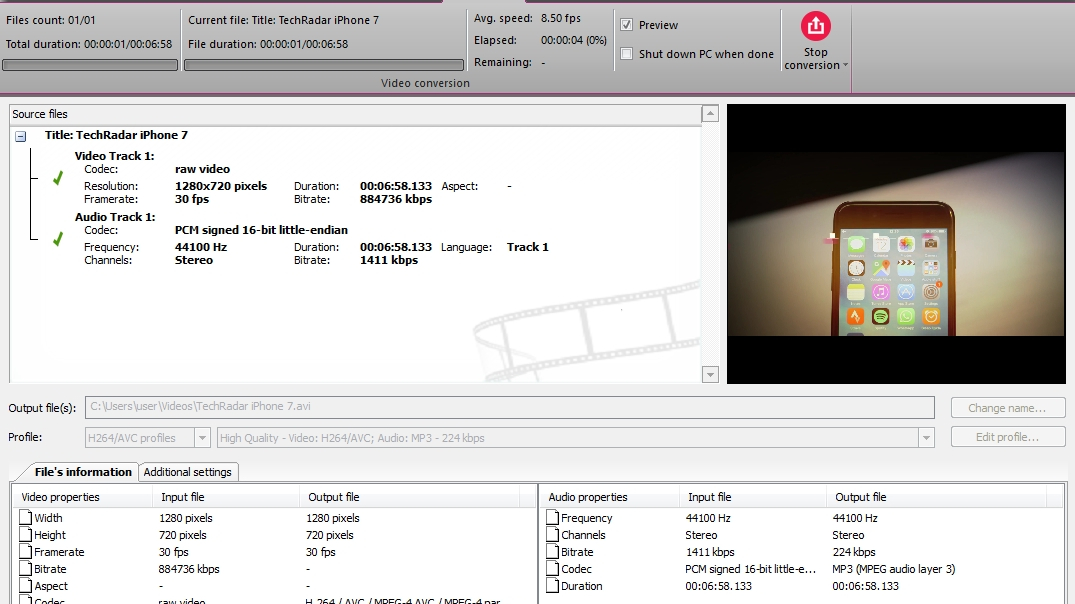
Task: Click the '44100 Hz' source track frequency
Action: tap(201, 247)
